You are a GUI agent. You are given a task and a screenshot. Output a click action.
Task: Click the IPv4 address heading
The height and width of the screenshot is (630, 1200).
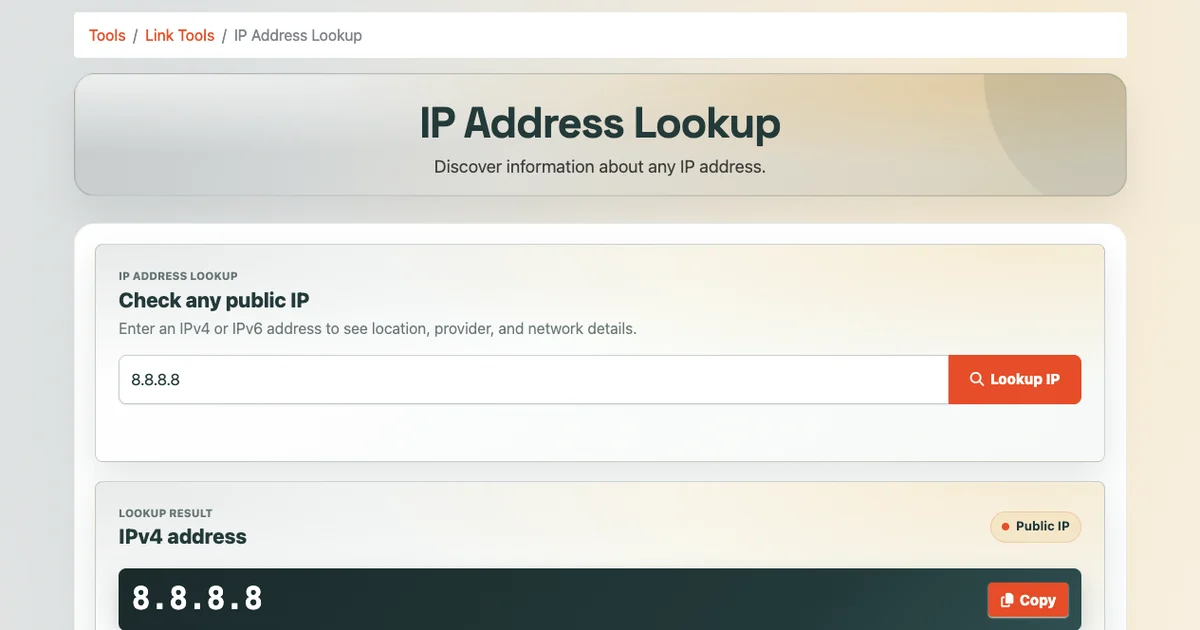[x=182, y=536]
